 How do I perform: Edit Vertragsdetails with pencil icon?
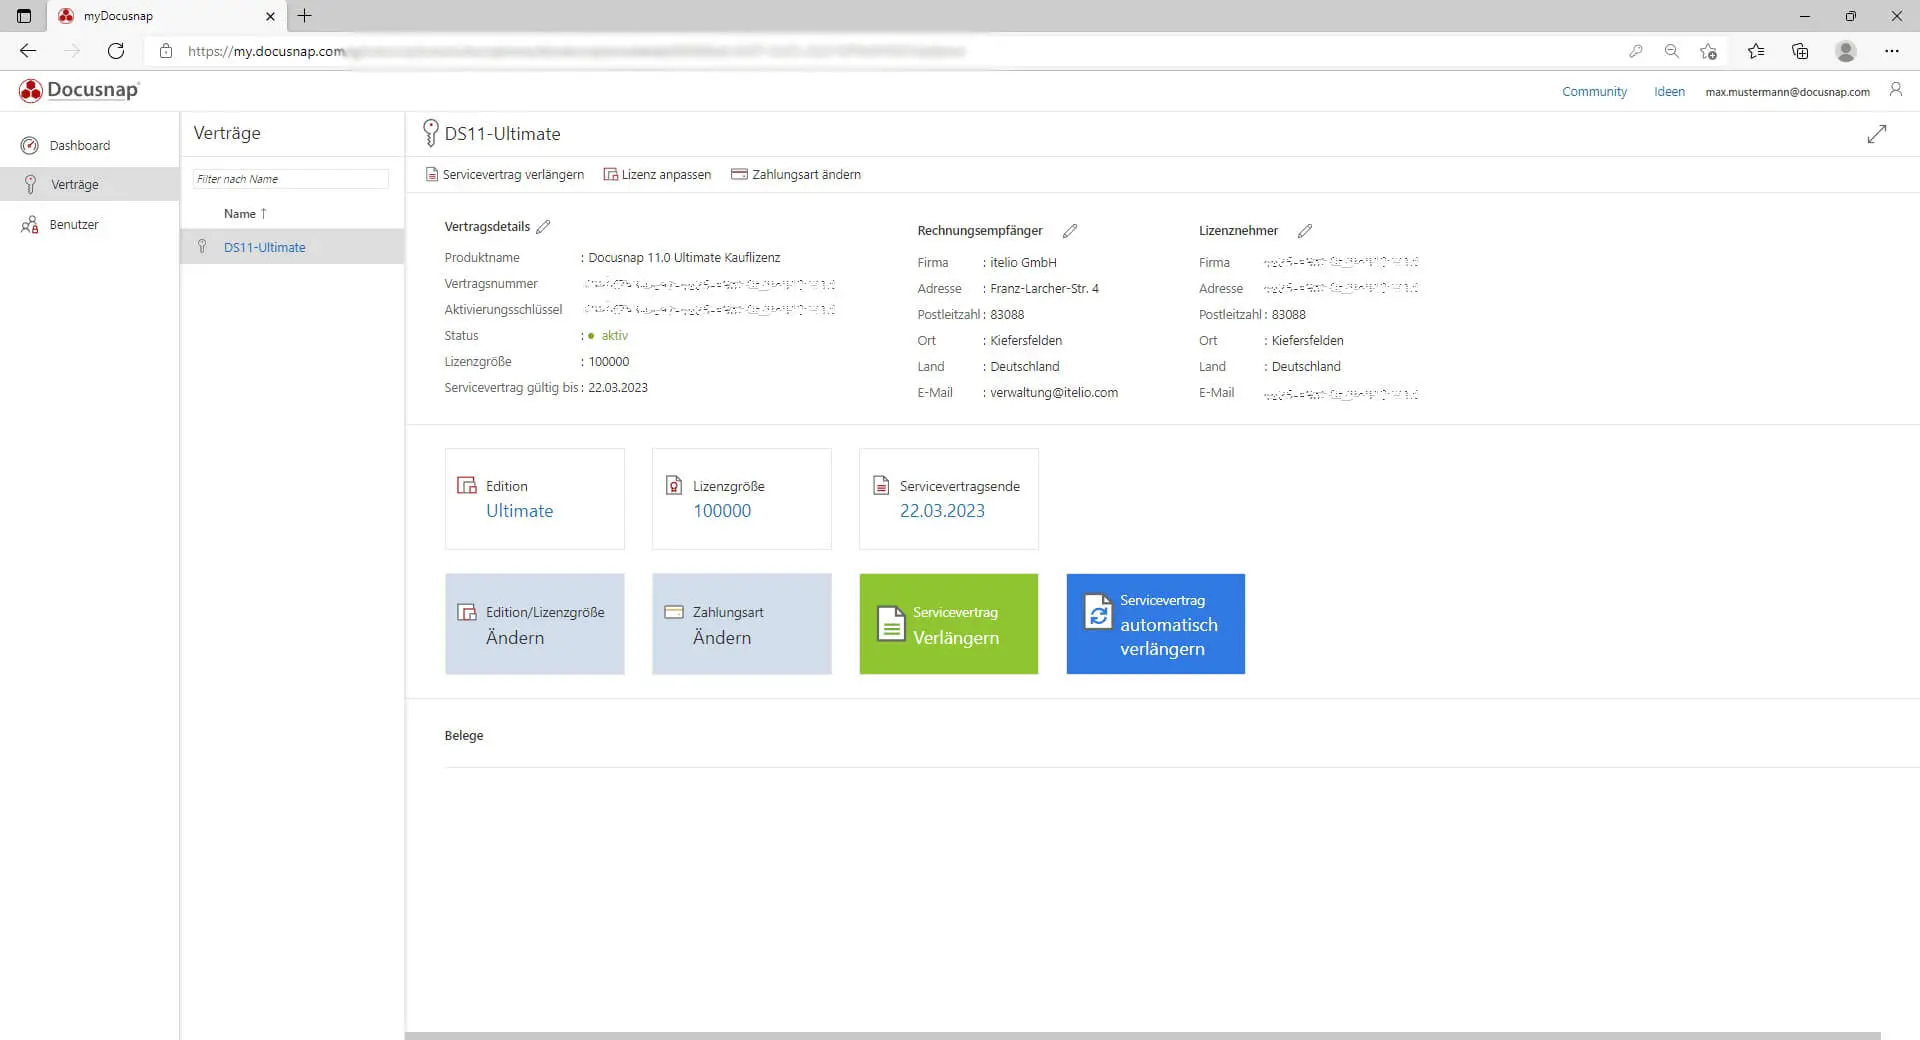543,227
